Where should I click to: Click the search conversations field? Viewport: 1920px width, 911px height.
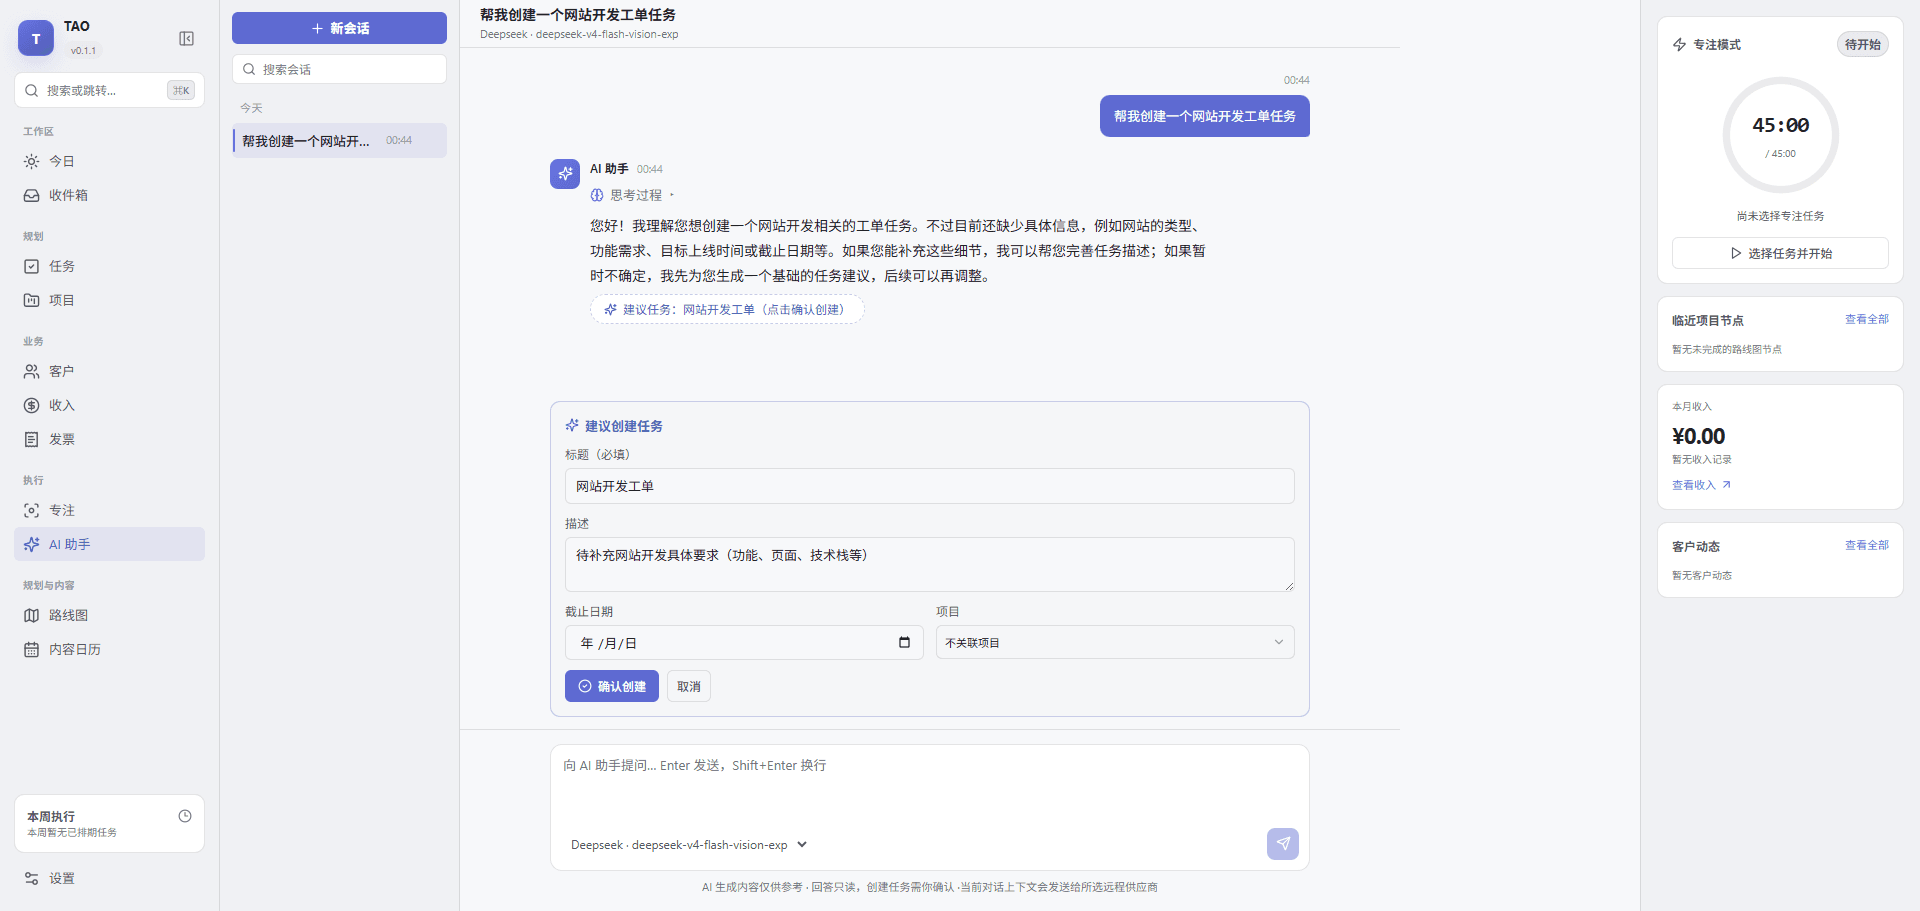click(x=339, y=69)
